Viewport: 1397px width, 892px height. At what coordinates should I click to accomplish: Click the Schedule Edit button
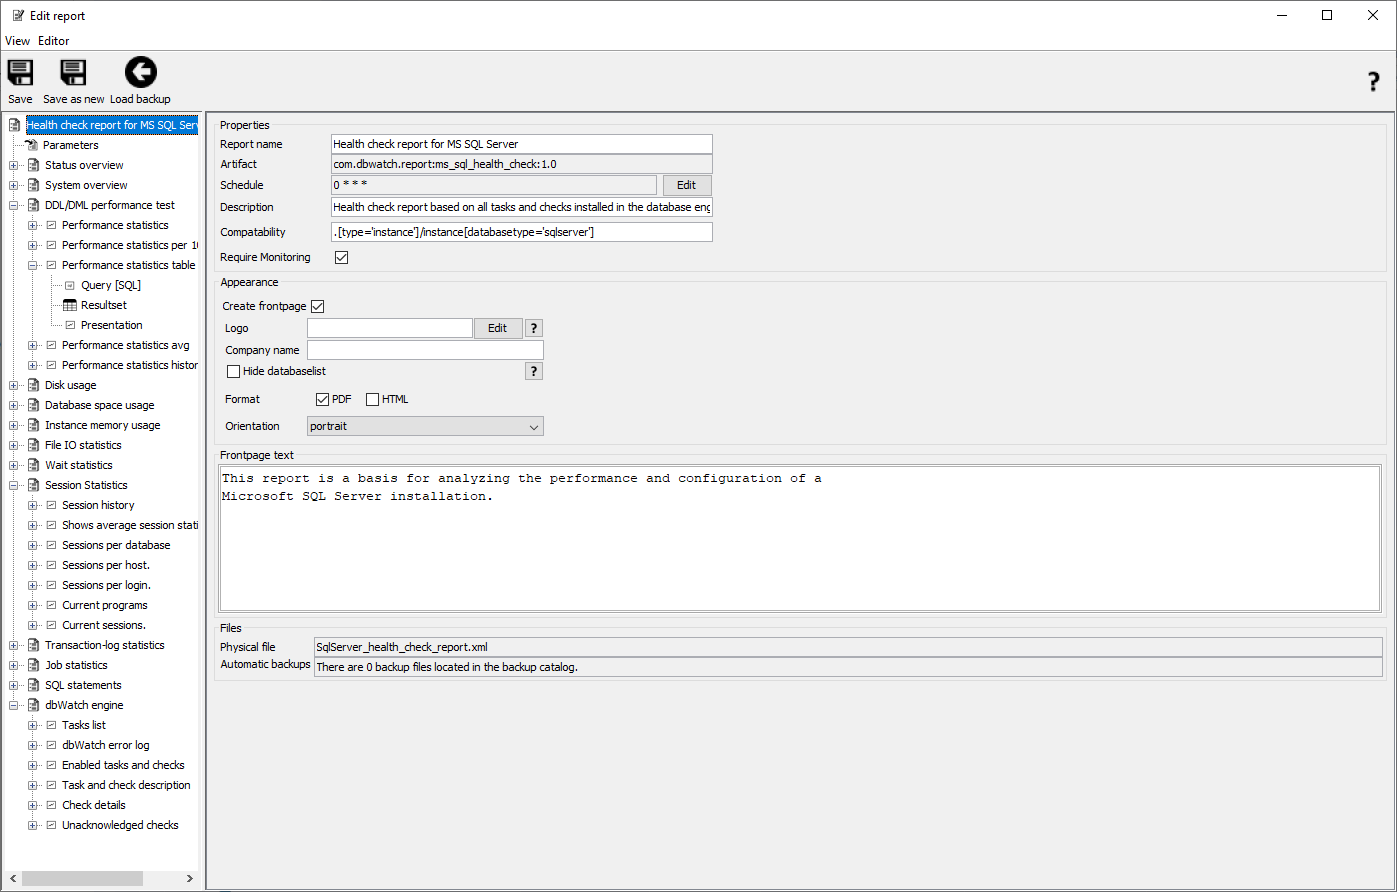[x=686, y=185]
